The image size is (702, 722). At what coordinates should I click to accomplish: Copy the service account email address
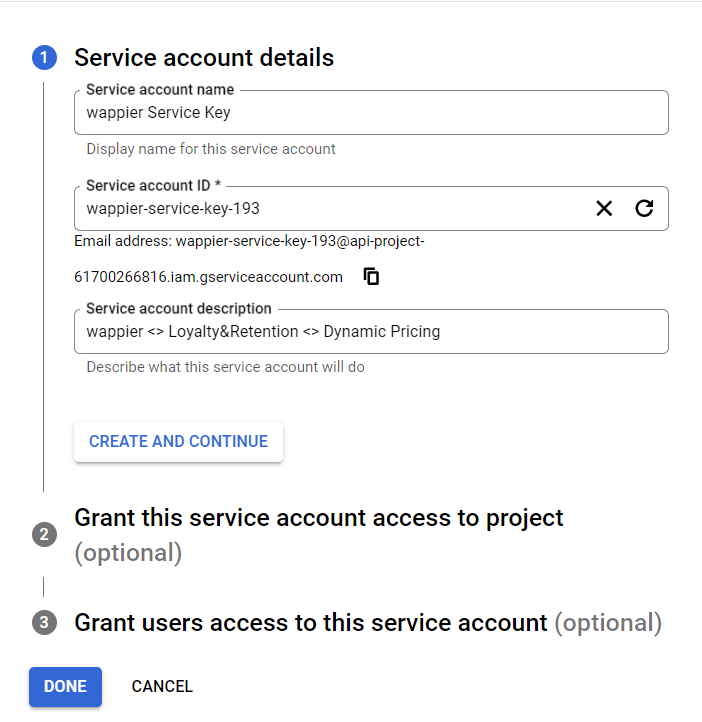tap(371, 277)
